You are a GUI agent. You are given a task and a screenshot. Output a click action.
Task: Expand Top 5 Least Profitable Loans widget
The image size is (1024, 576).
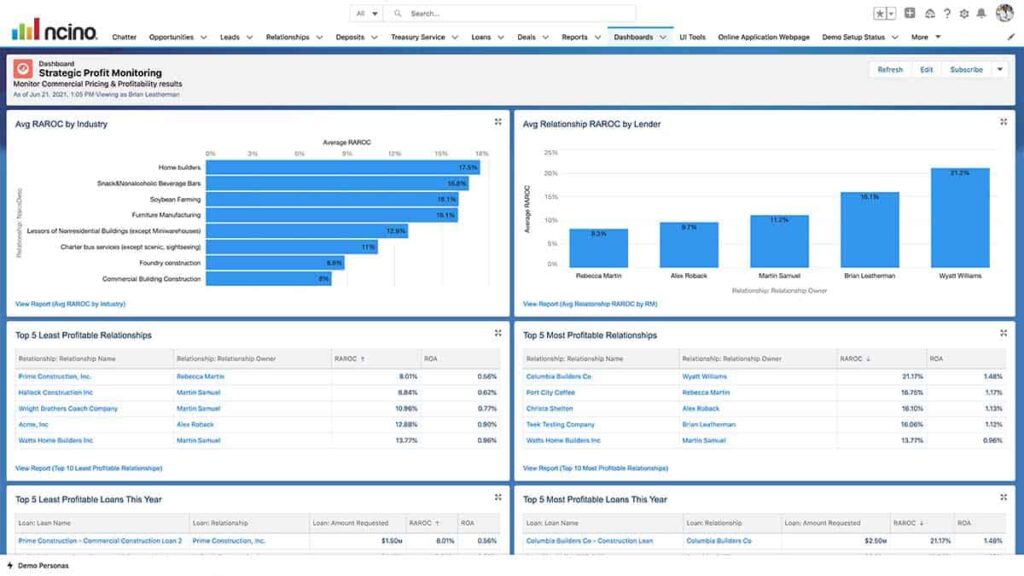click(x=498, y=497)
